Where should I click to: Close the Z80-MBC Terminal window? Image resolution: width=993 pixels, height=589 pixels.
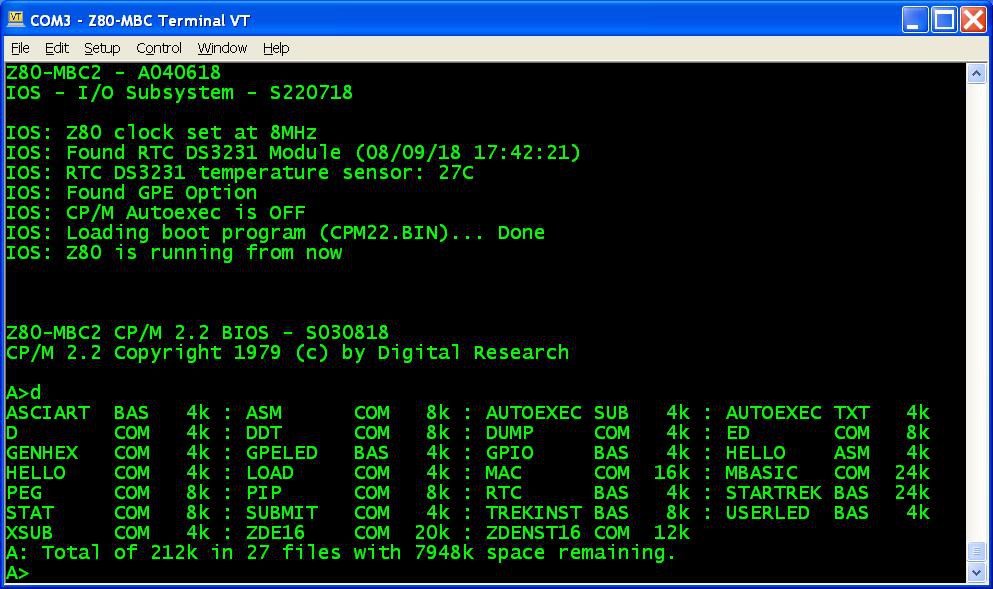coord(973,20)
